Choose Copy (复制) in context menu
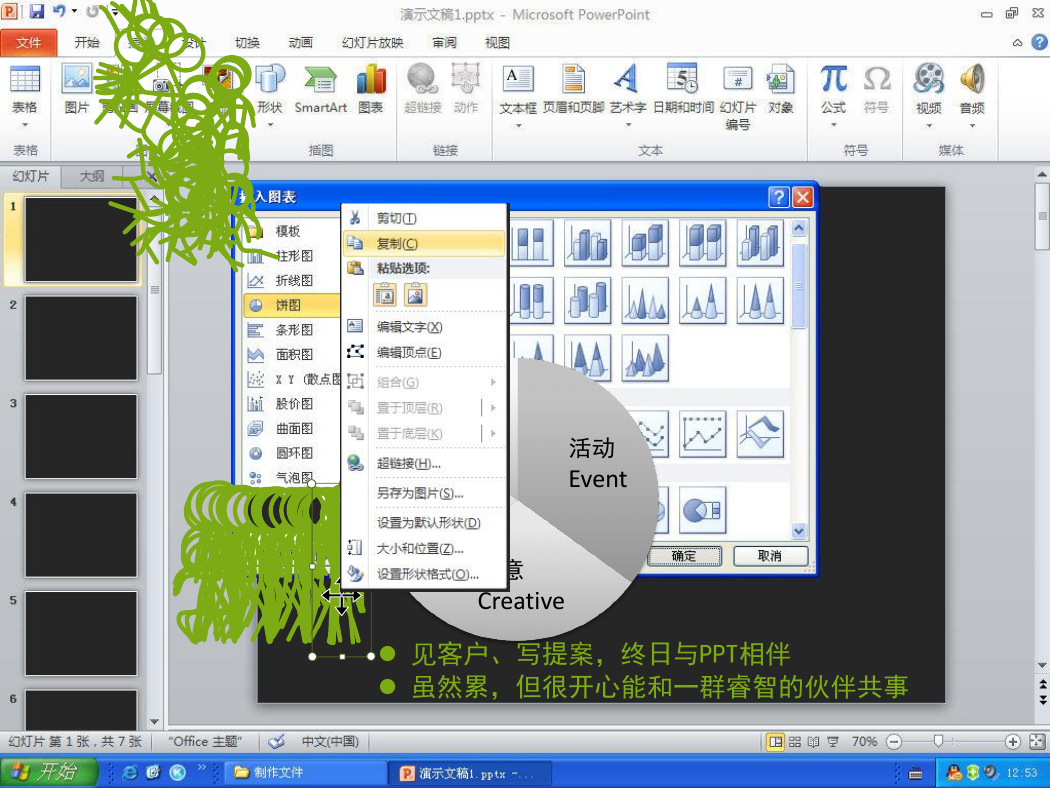This screenshot has height=788, width=1050. click(424, 244)
